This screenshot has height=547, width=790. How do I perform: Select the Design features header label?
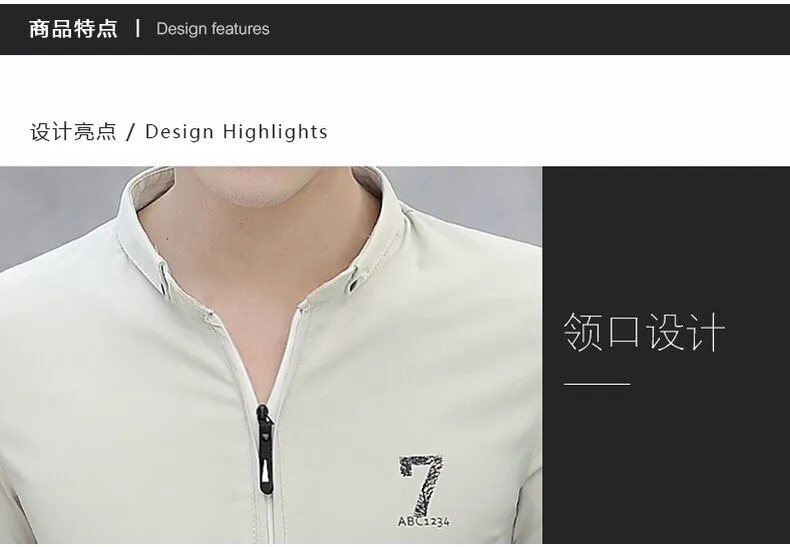point(213,29)
